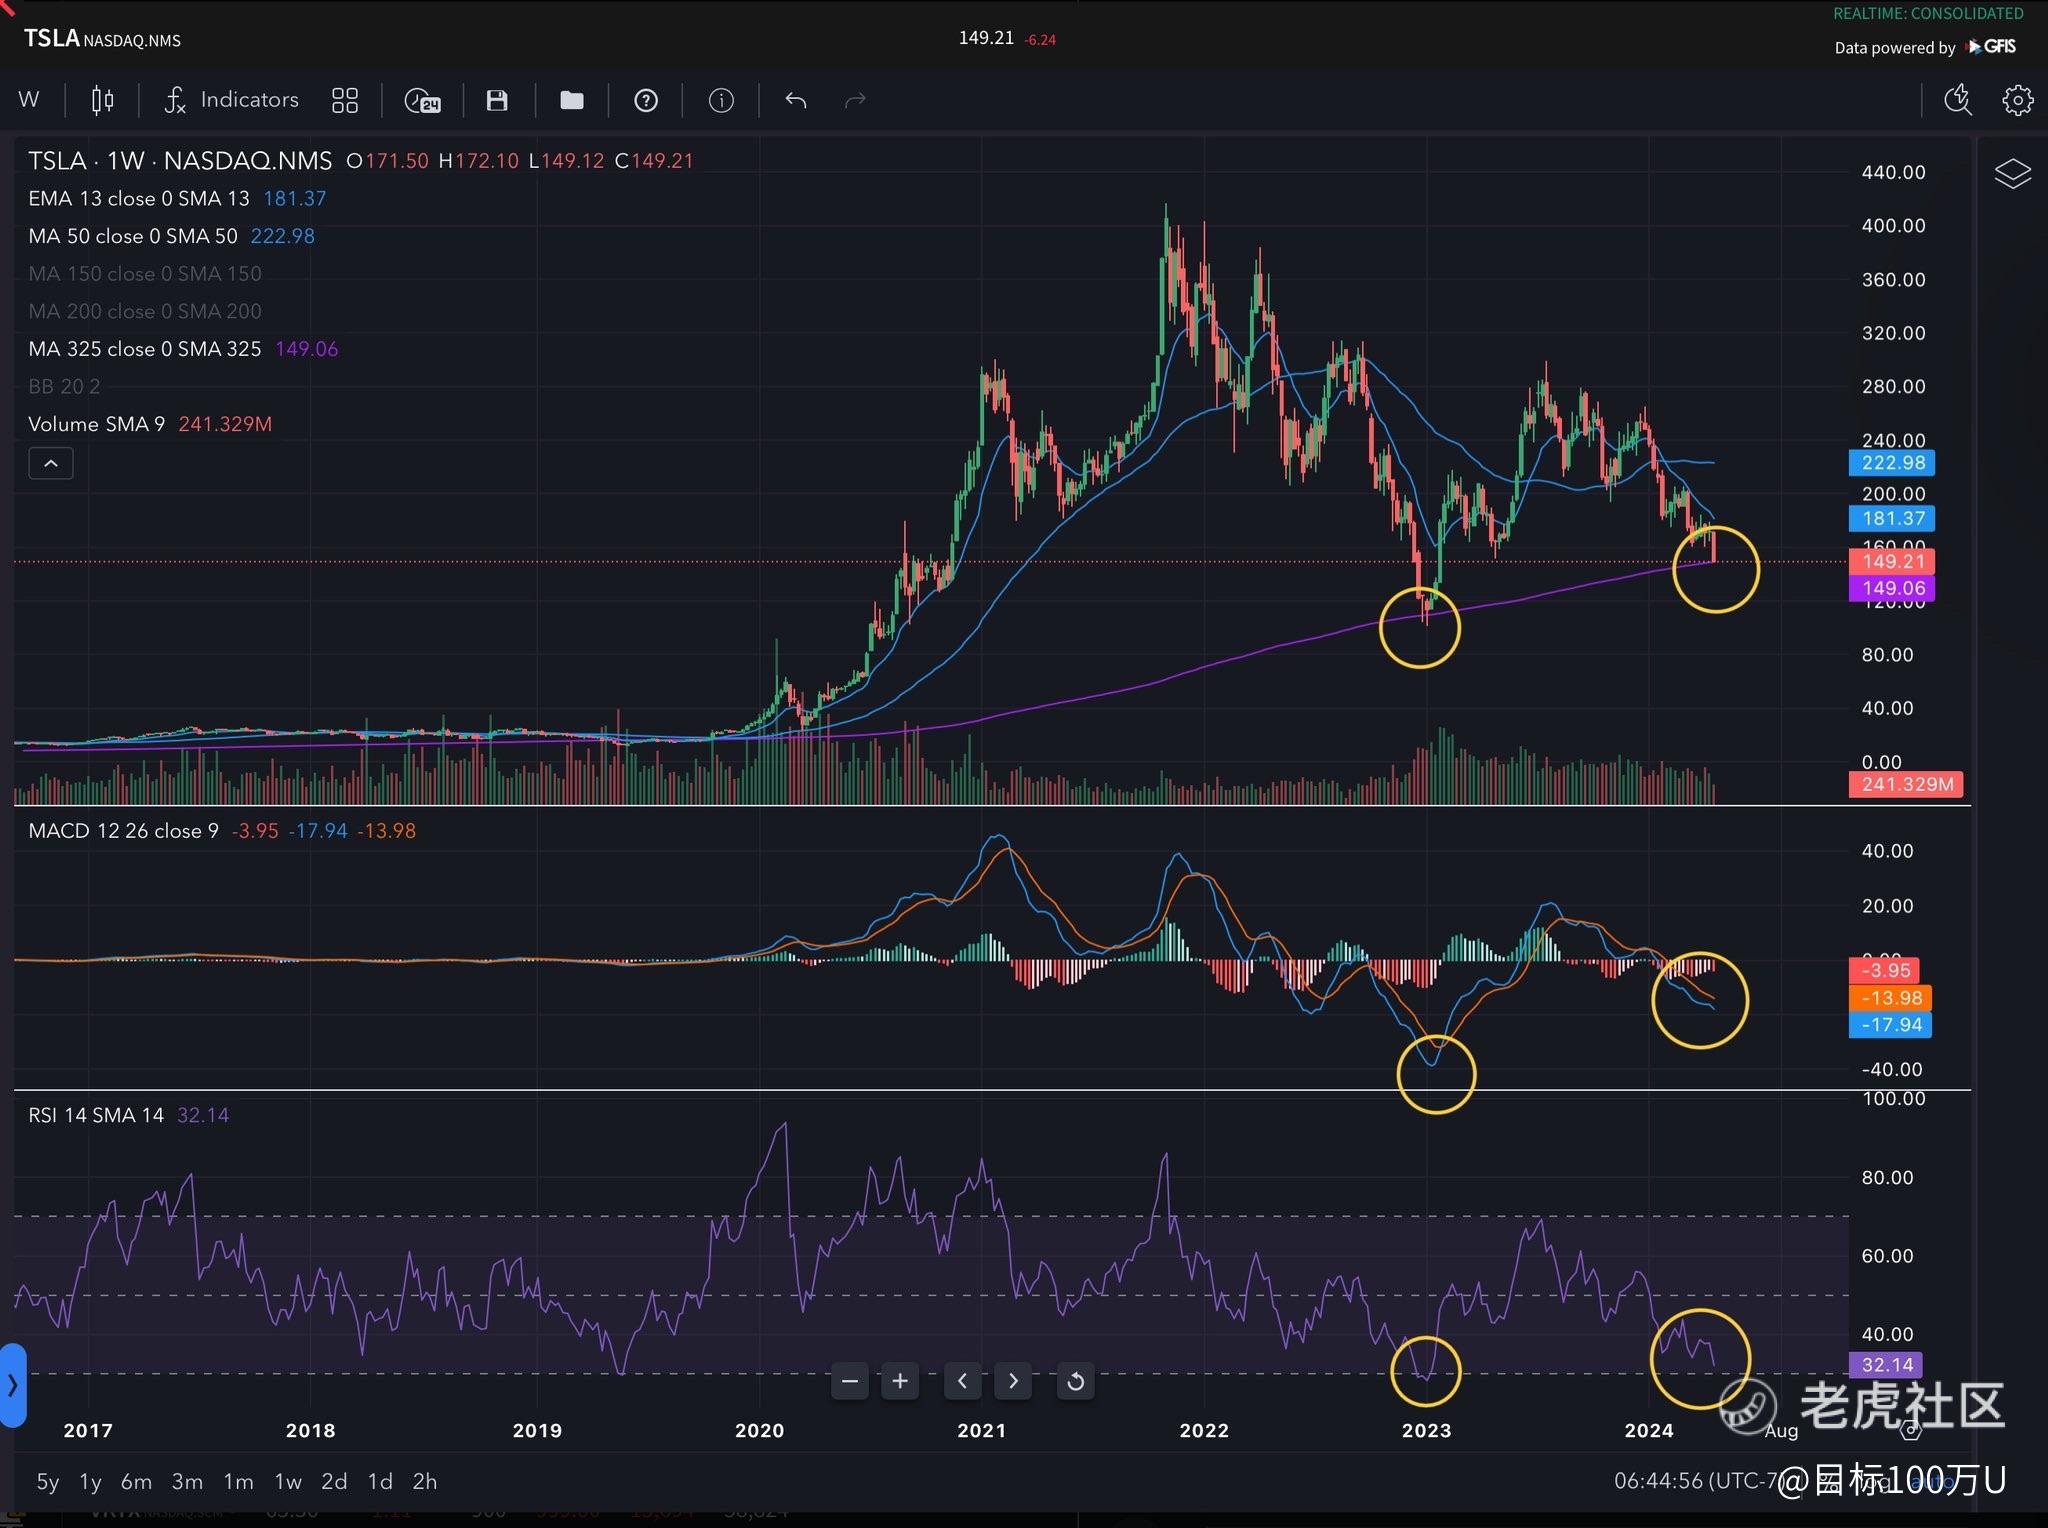
Task: Select the 1d range
Action: [x=380, y=1482]
